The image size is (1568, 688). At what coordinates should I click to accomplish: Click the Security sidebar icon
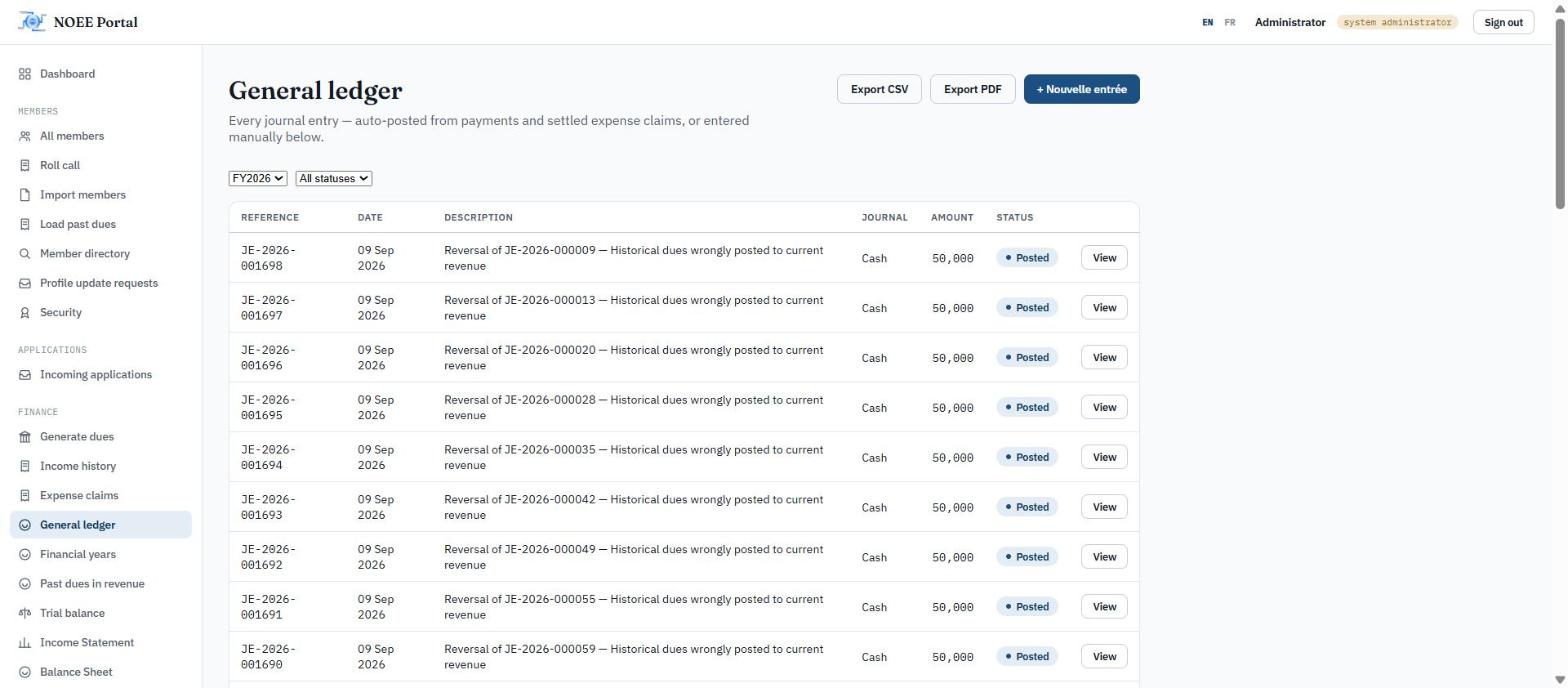click(25, 313)
